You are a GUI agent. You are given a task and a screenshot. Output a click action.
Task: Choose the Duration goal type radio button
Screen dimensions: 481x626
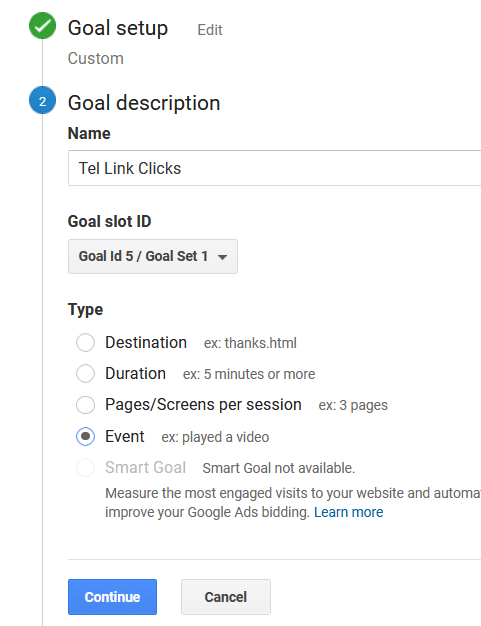(x=85, y=374)
